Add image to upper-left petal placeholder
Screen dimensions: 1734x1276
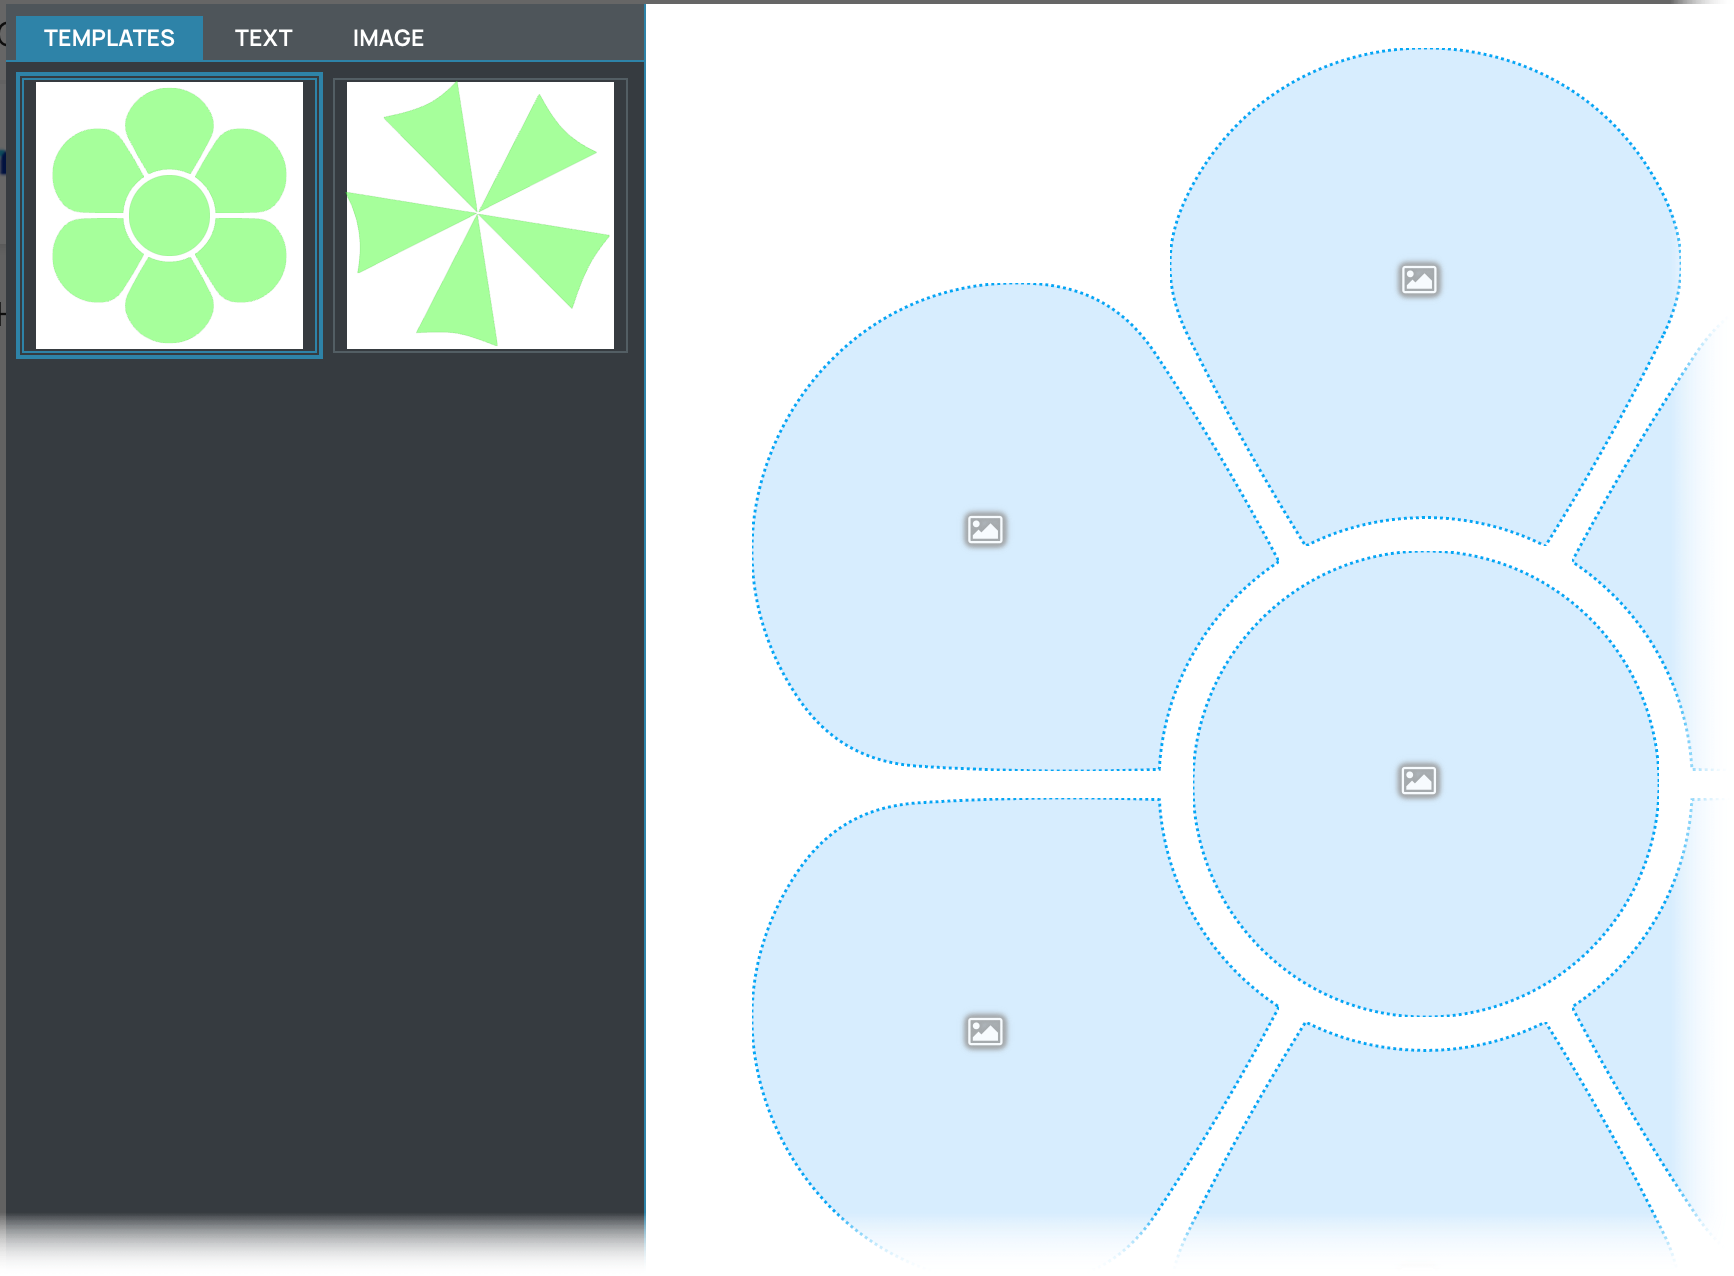point(985,529)
